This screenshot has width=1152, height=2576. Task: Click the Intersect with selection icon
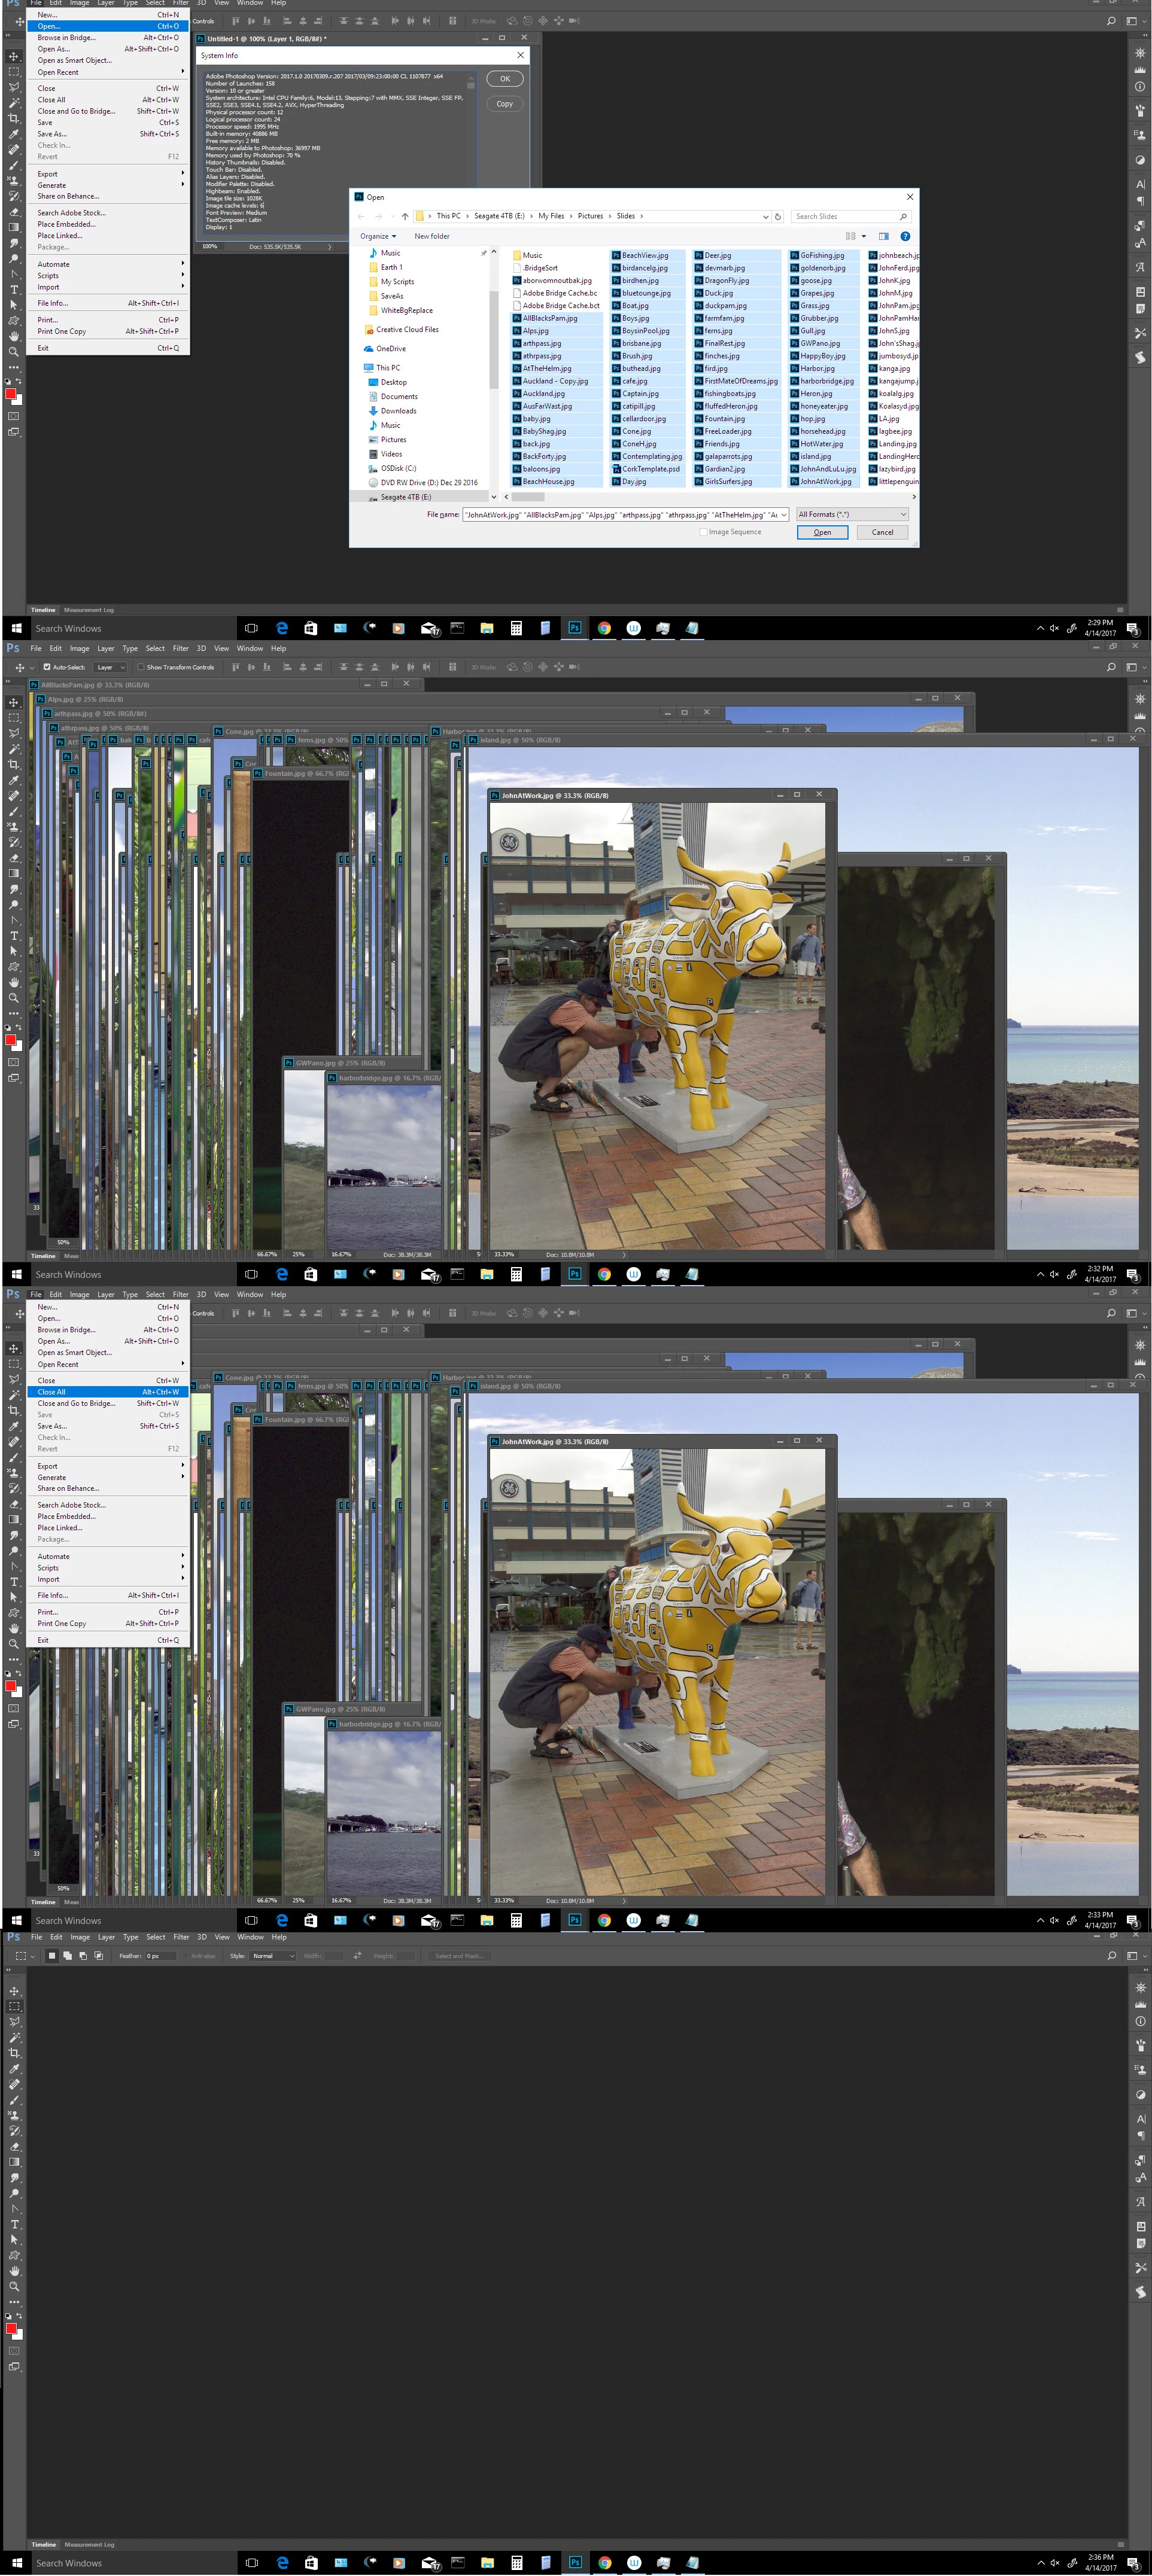[x=98, y=1955]
